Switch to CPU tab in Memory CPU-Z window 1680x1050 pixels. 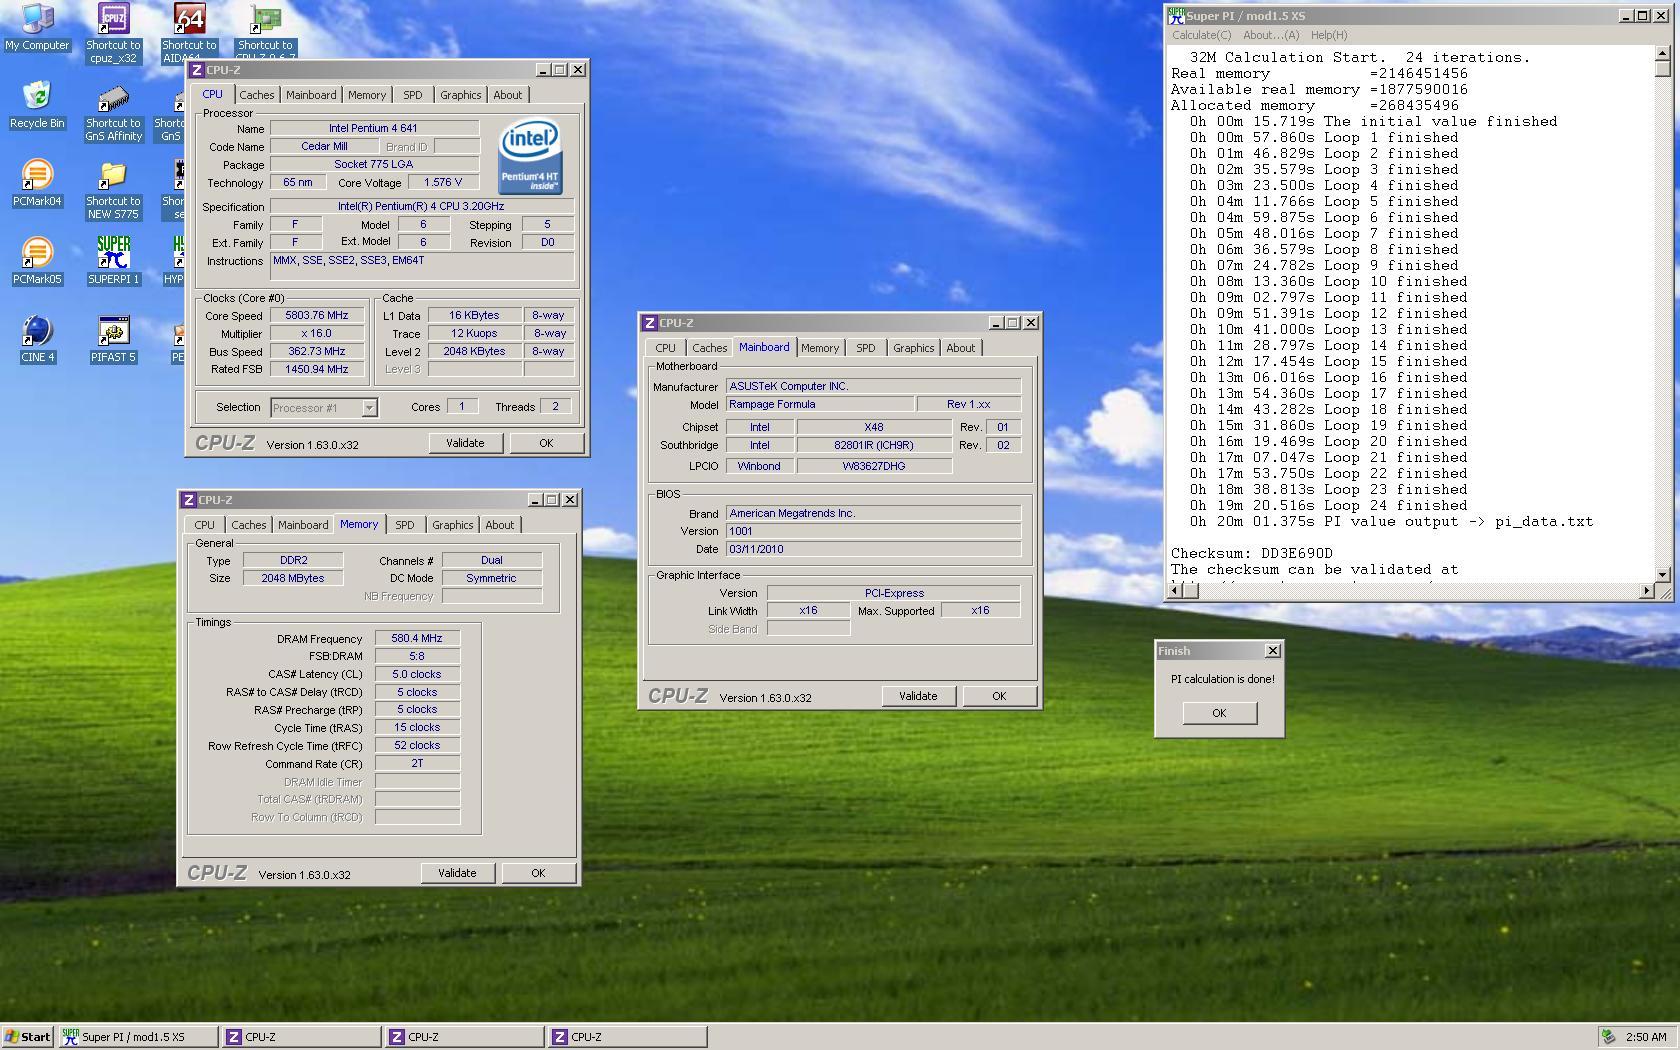click(204, 525)
